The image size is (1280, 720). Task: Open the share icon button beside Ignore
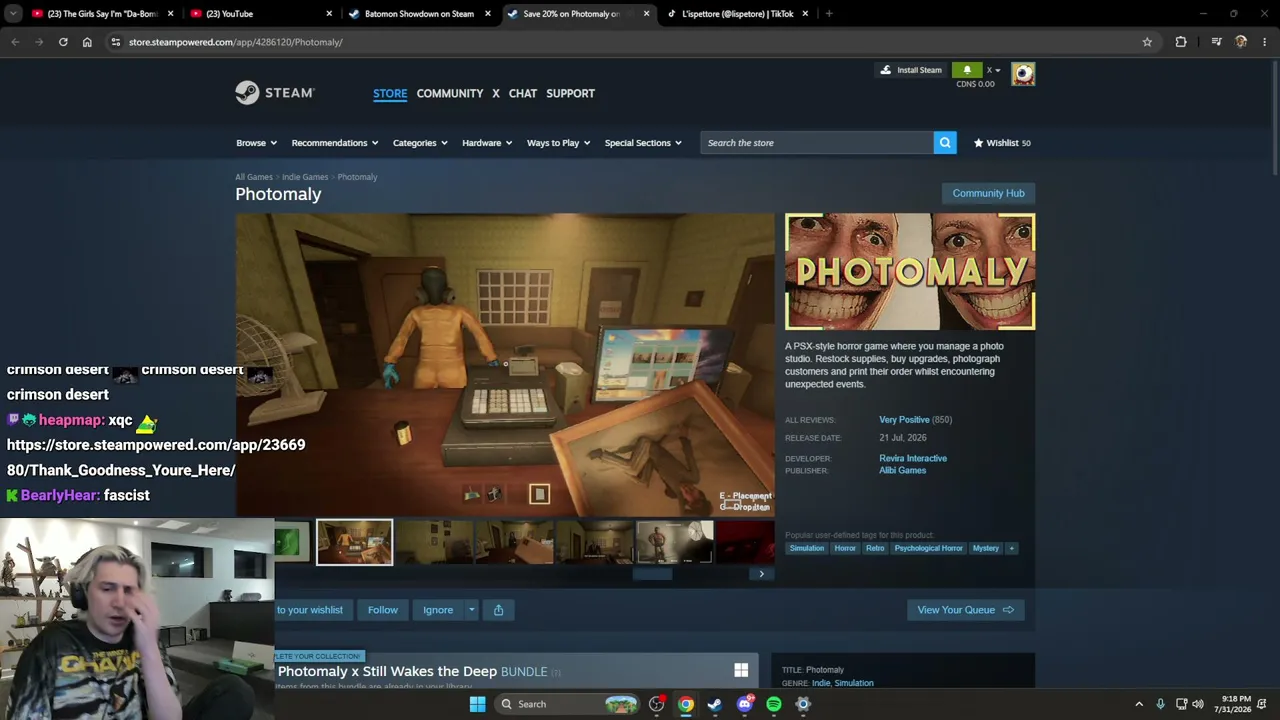(x=498, y=610)
